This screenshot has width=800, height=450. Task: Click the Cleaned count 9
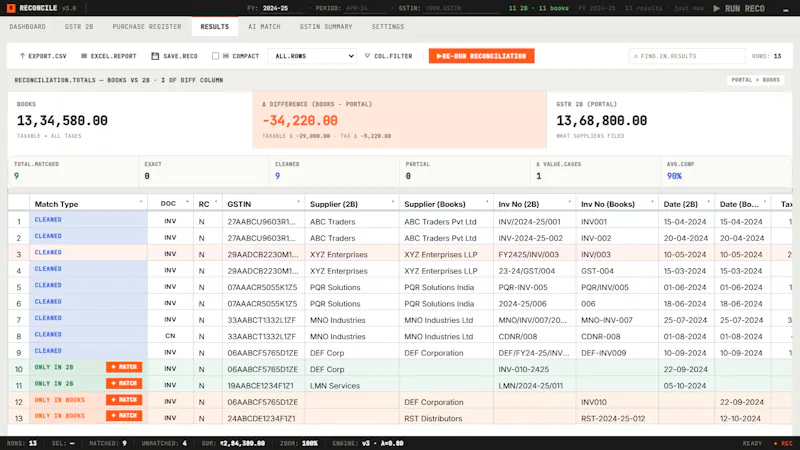coord(278,176)
